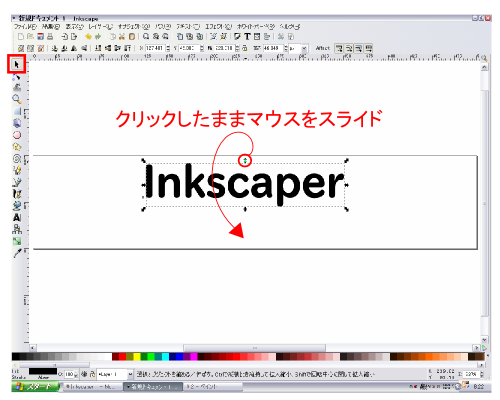Click the green Redo arrow
Viewport: 500px width, 400px height.
[x=98, y=37]
